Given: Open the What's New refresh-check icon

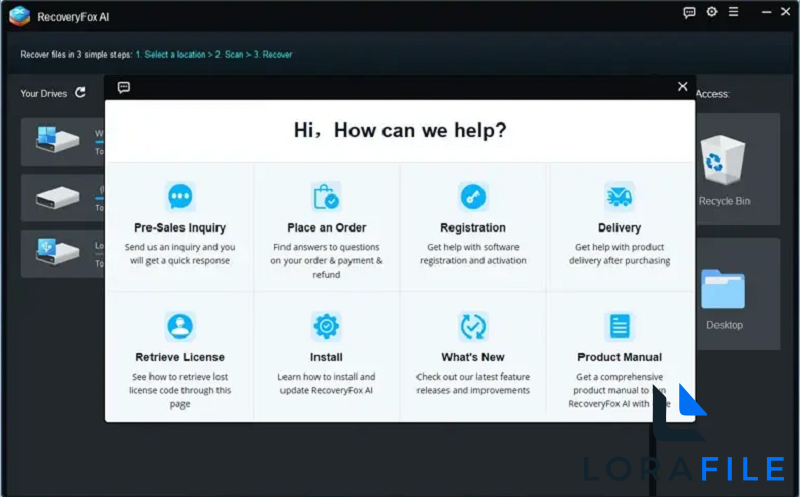Looking at the screenshot, I should coord(473,326).
